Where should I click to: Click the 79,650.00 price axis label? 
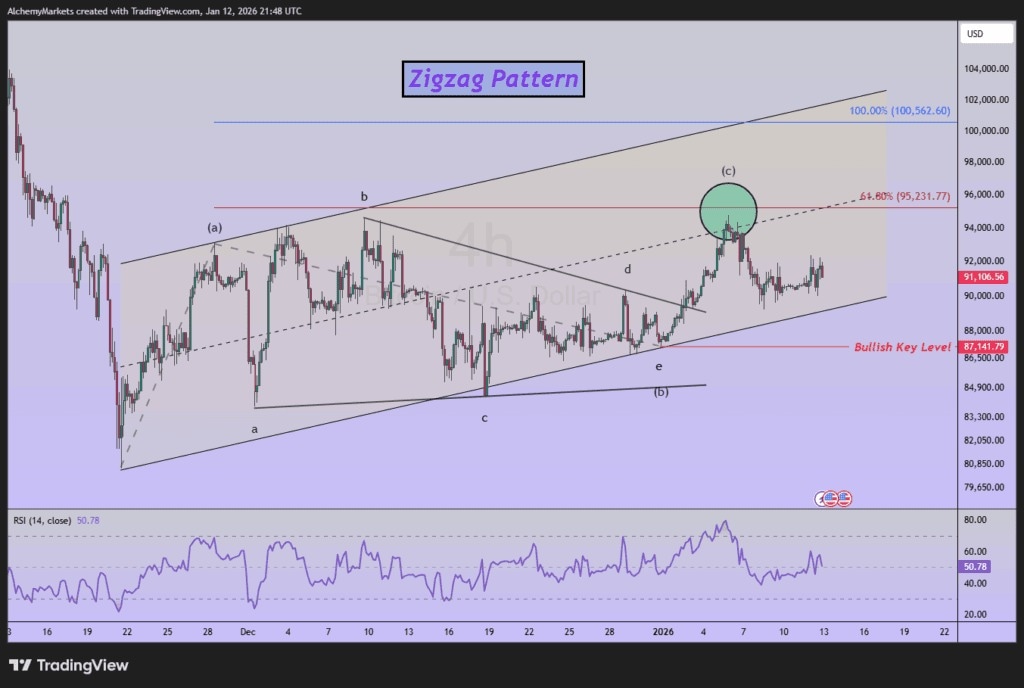coord(984,487)
